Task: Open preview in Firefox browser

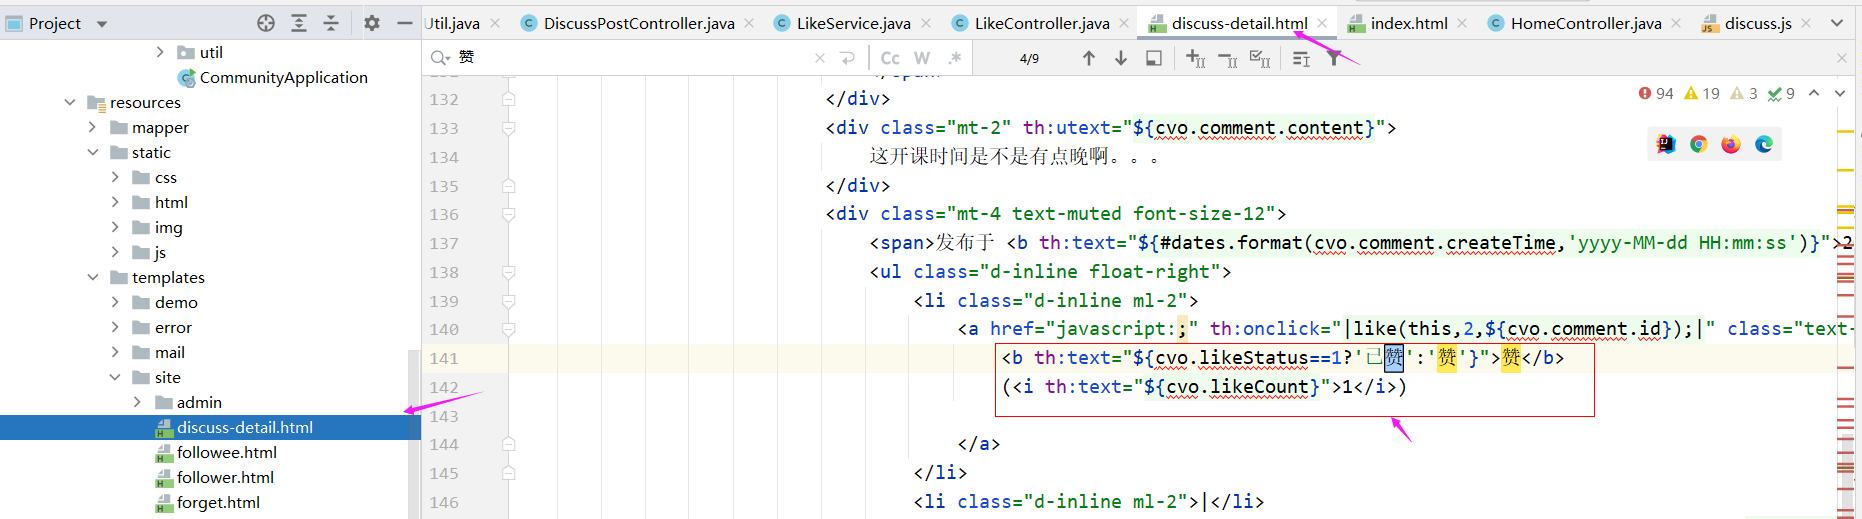Action: pyautogui.click(x=1731, y=144)
